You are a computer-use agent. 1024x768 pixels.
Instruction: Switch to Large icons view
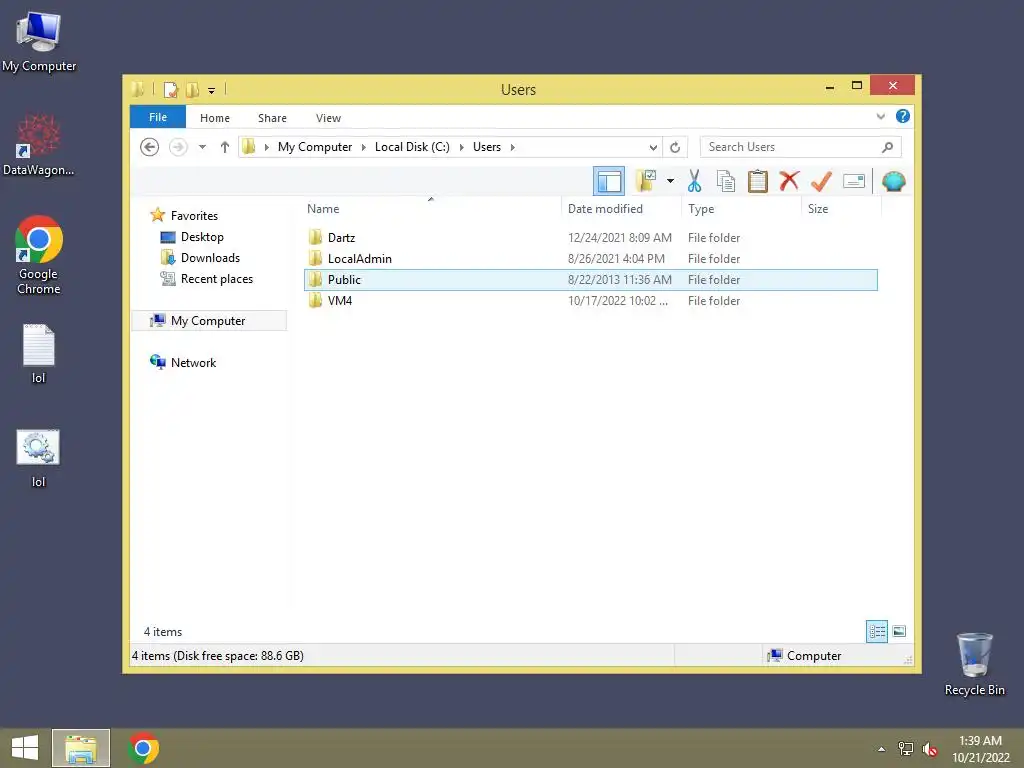[x=899, y=631]
